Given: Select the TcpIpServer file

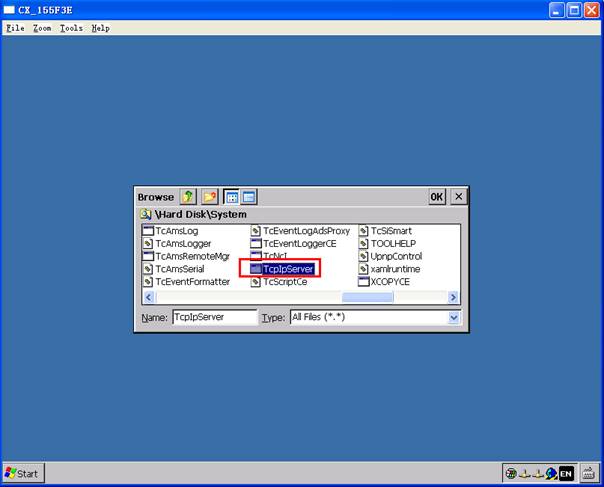Looking at the screenshot, I should point(288,269).
